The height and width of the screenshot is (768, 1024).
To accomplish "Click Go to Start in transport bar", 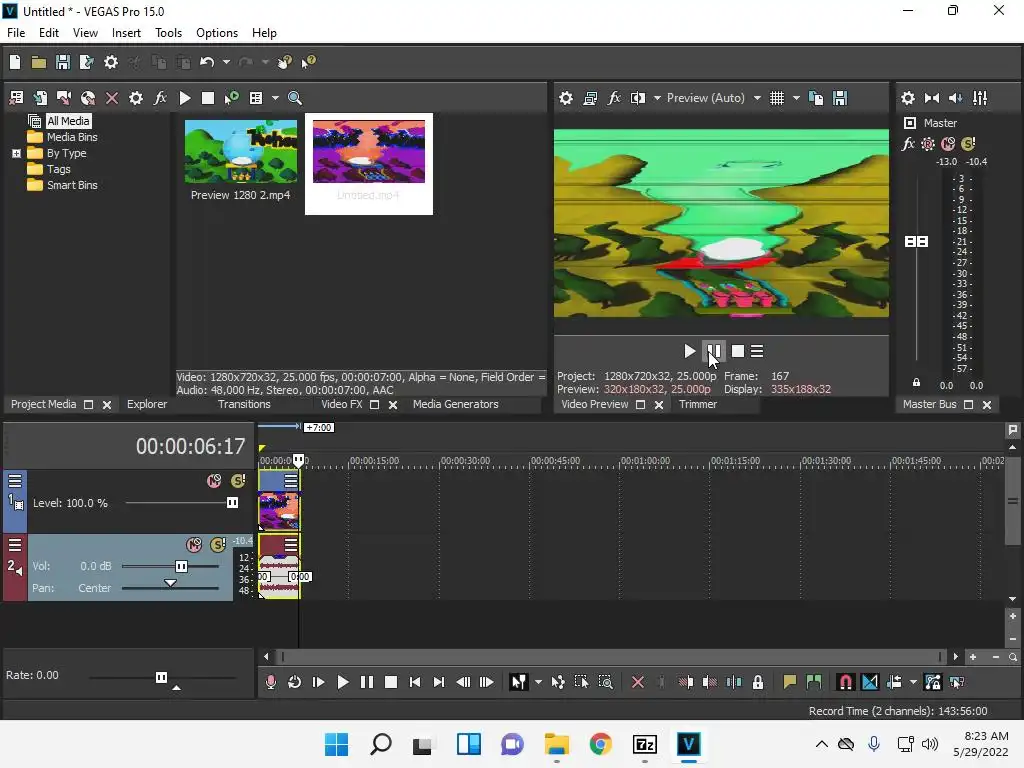I will [415, 682].
